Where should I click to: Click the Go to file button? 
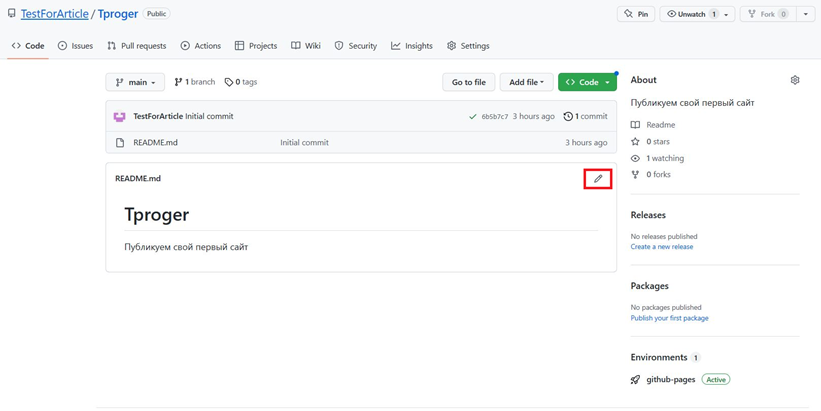pyautogui.click(x=469, y=82)
